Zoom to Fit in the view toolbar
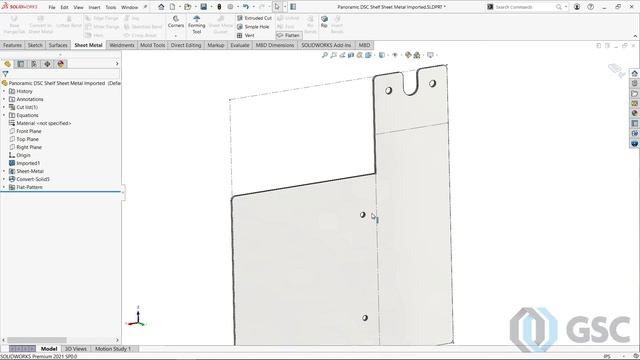This screenshot has height=360, width=640. click(x=325, y=55)
